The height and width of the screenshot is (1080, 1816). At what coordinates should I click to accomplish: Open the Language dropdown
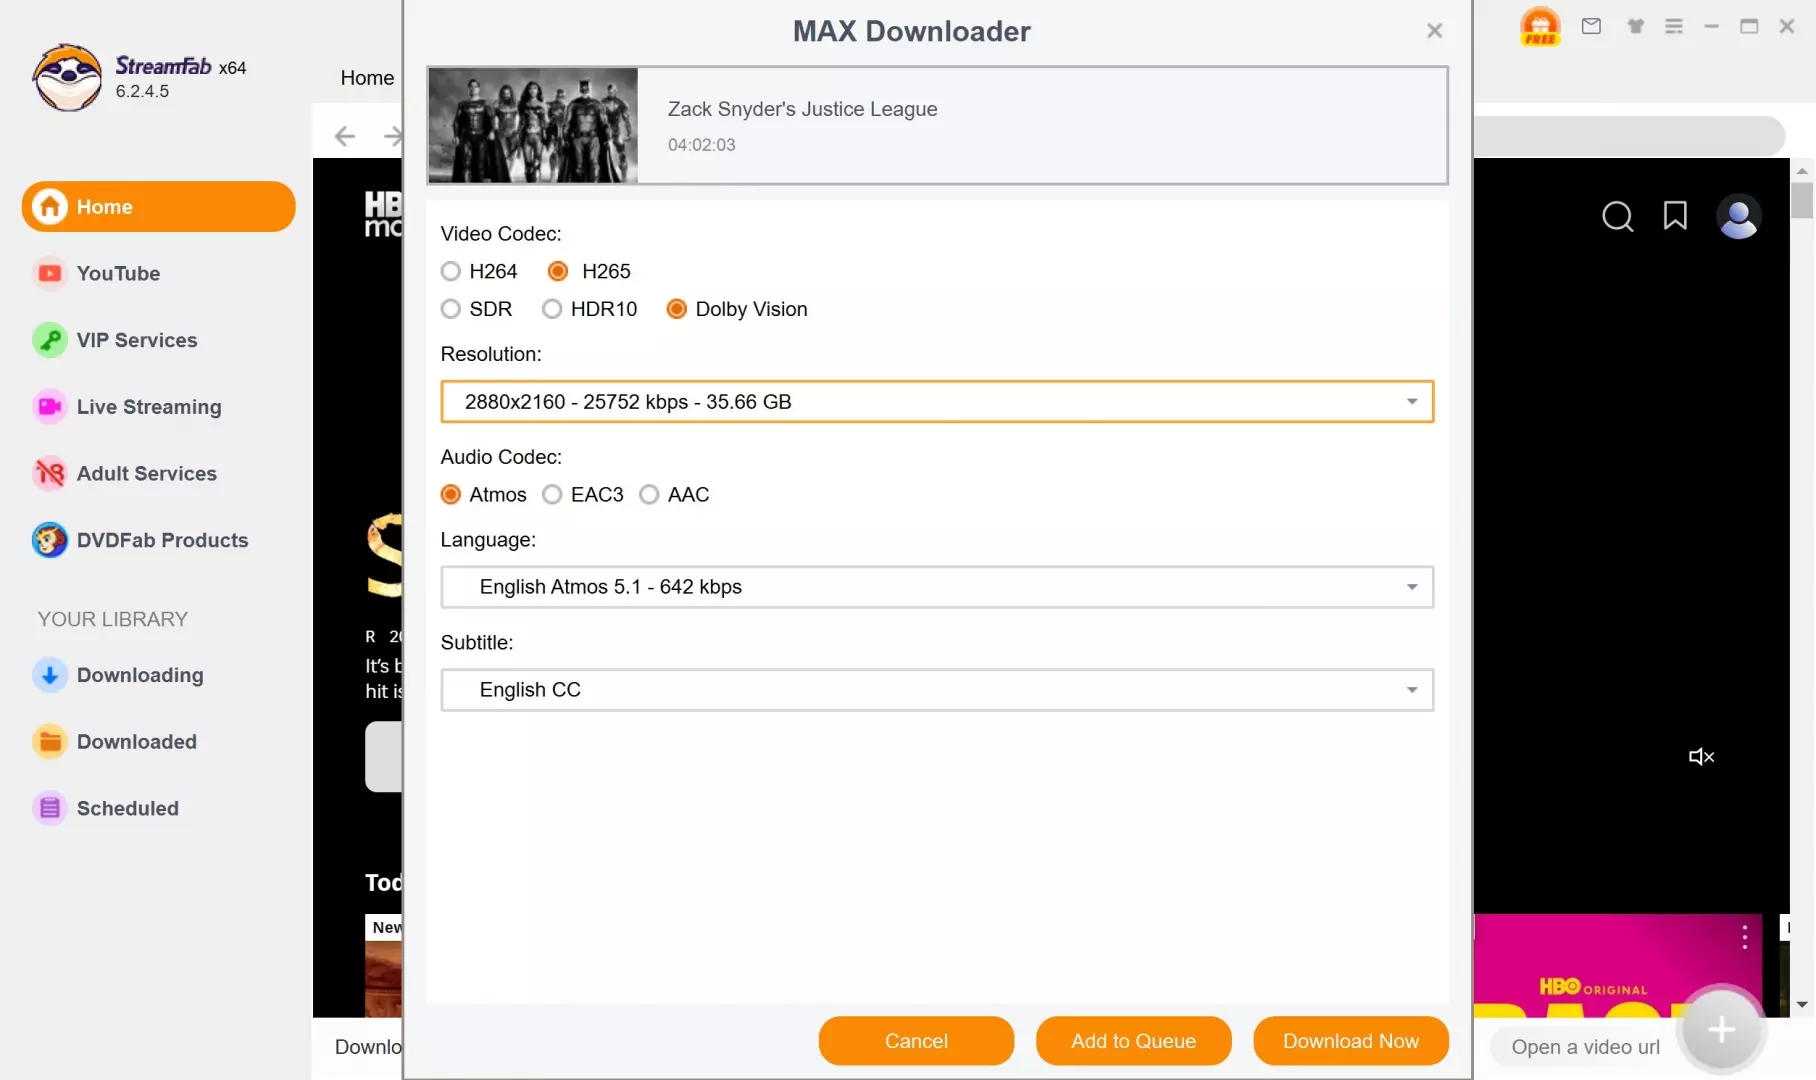pos(1411,587)
